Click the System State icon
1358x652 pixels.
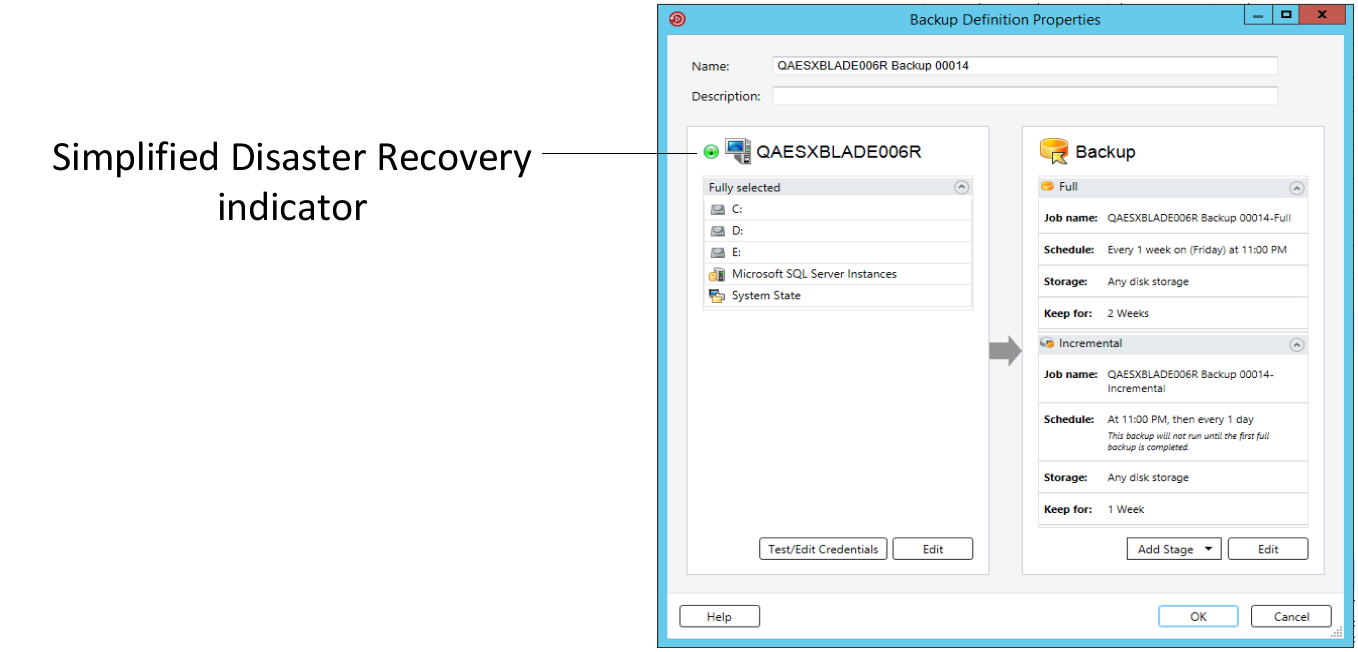click(717, 296)
